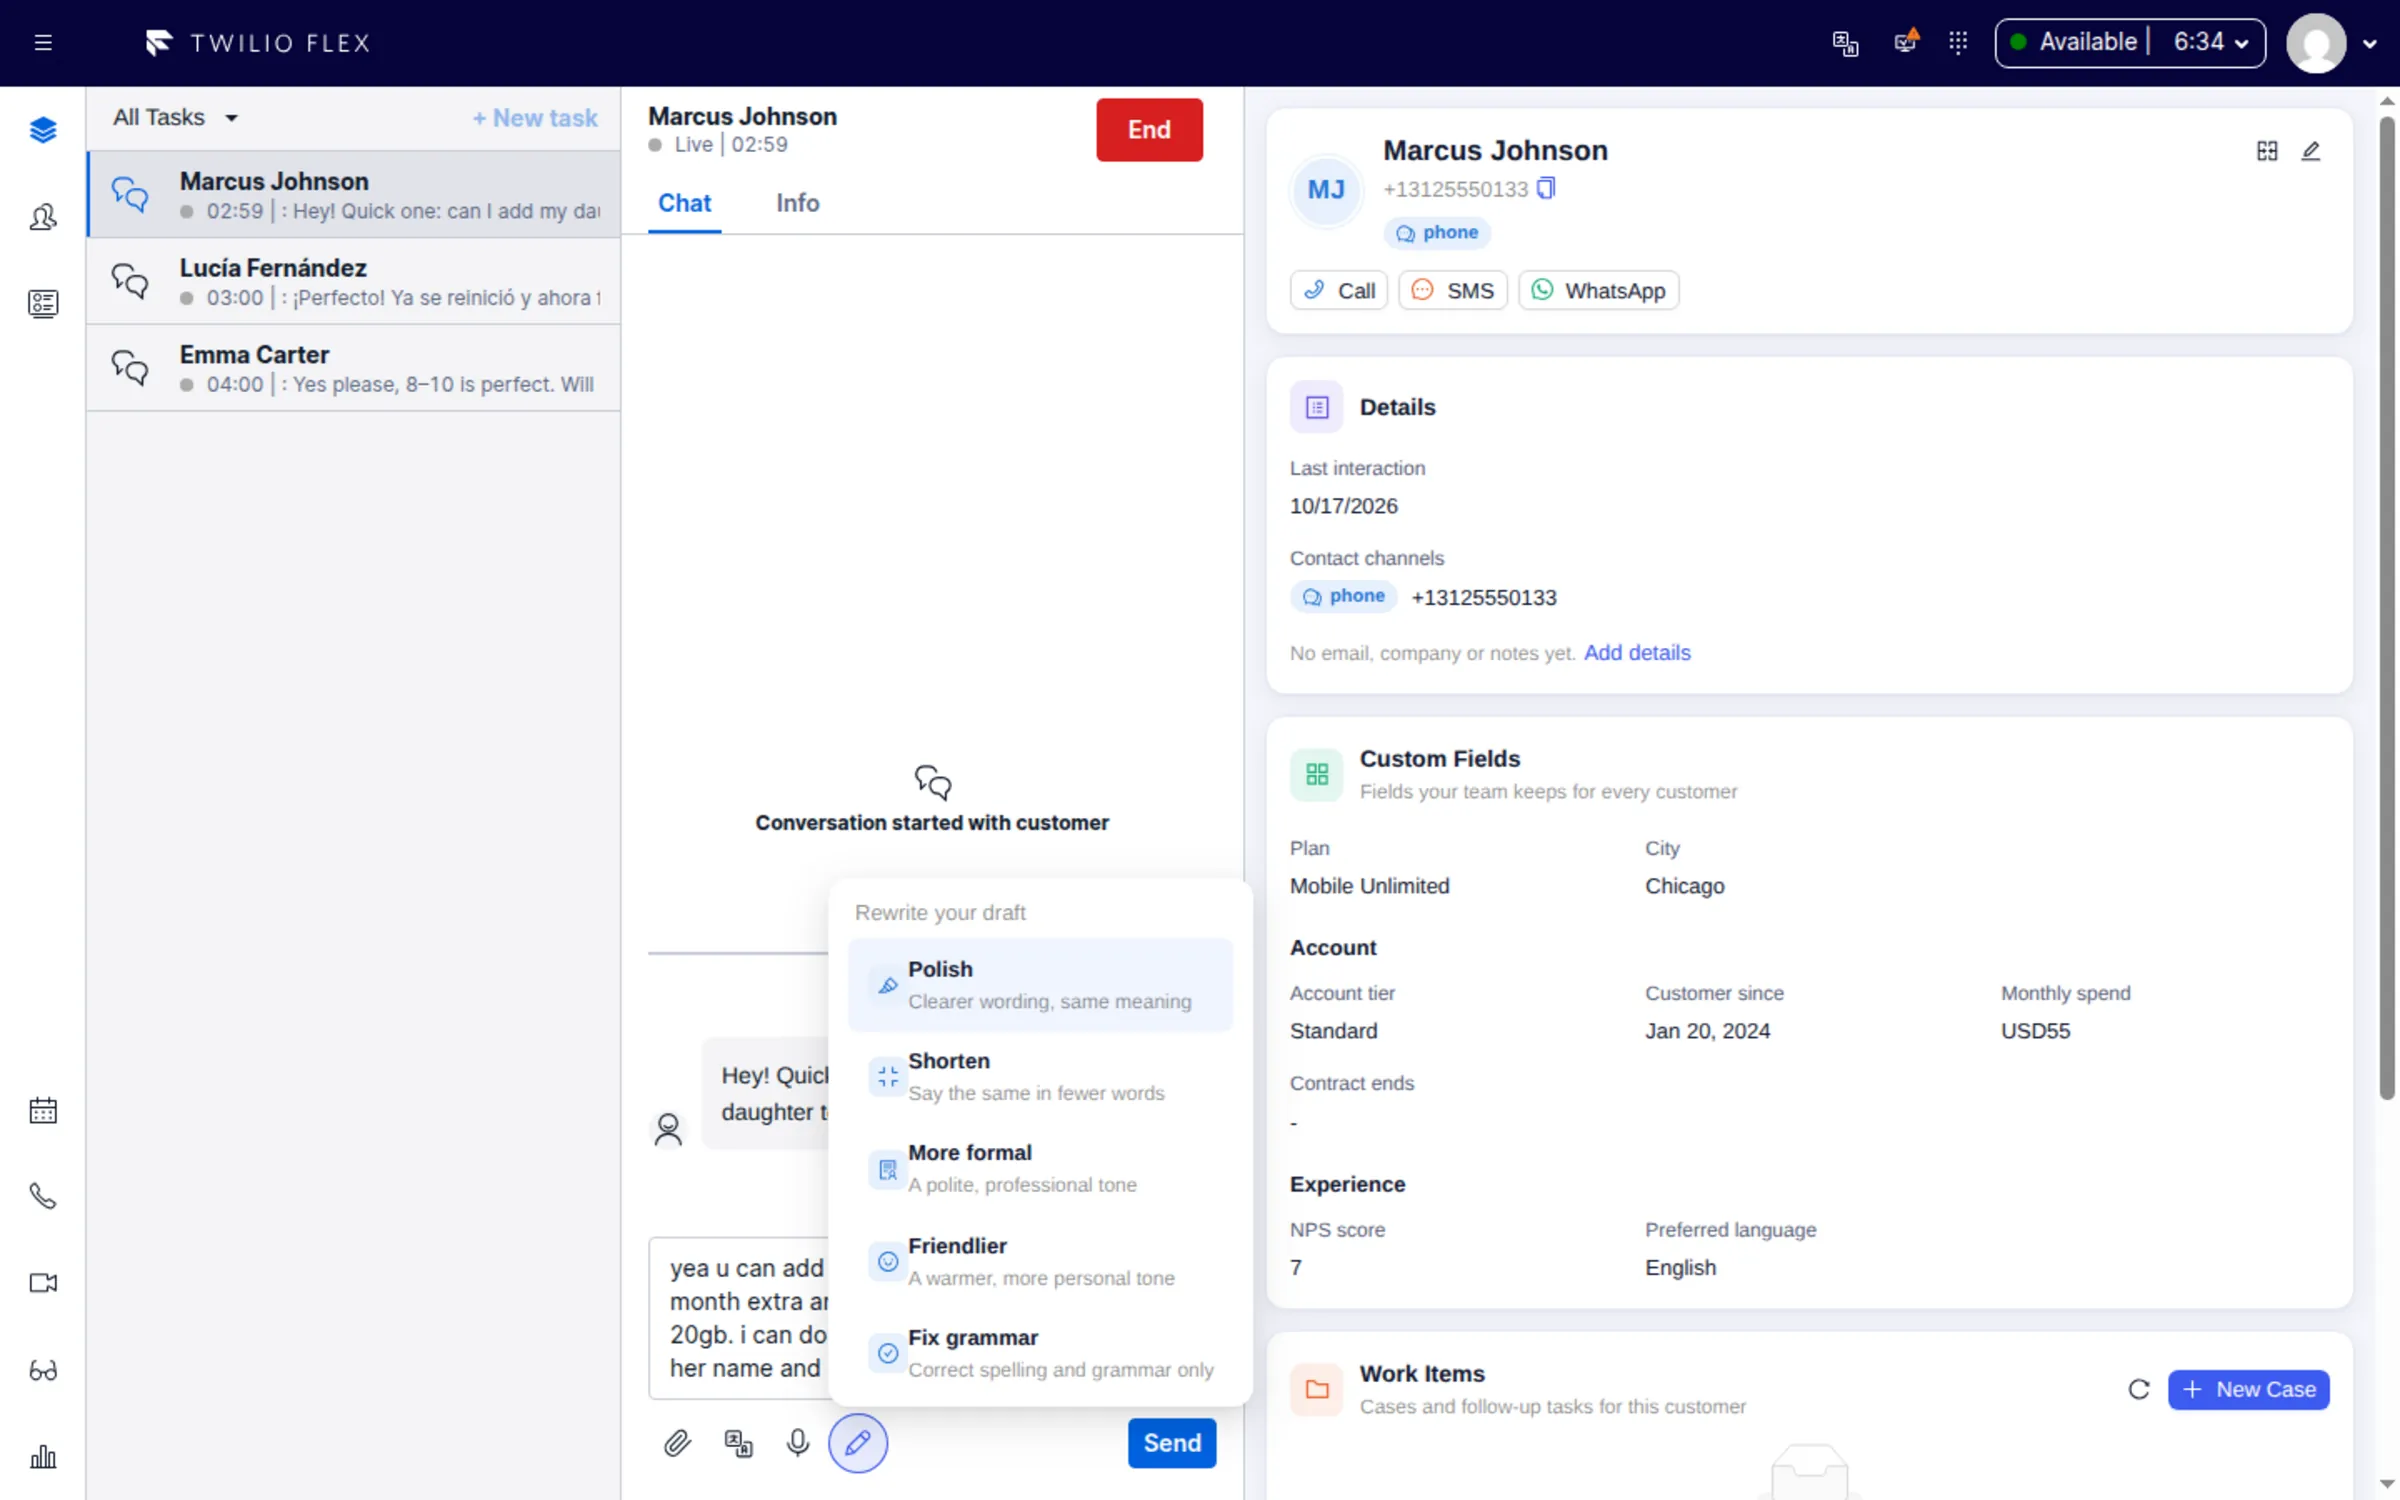
Task: Click the Add details link
Action: click(x=1637, y=653)
